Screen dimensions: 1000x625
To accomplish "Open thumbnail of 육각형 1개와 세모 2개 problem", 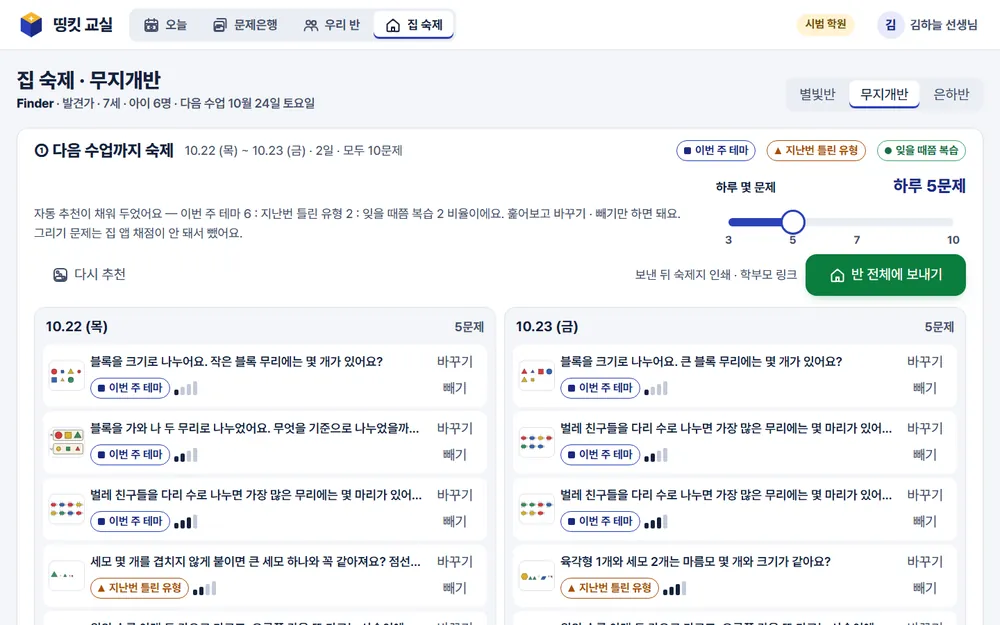I will coord(536,575).
